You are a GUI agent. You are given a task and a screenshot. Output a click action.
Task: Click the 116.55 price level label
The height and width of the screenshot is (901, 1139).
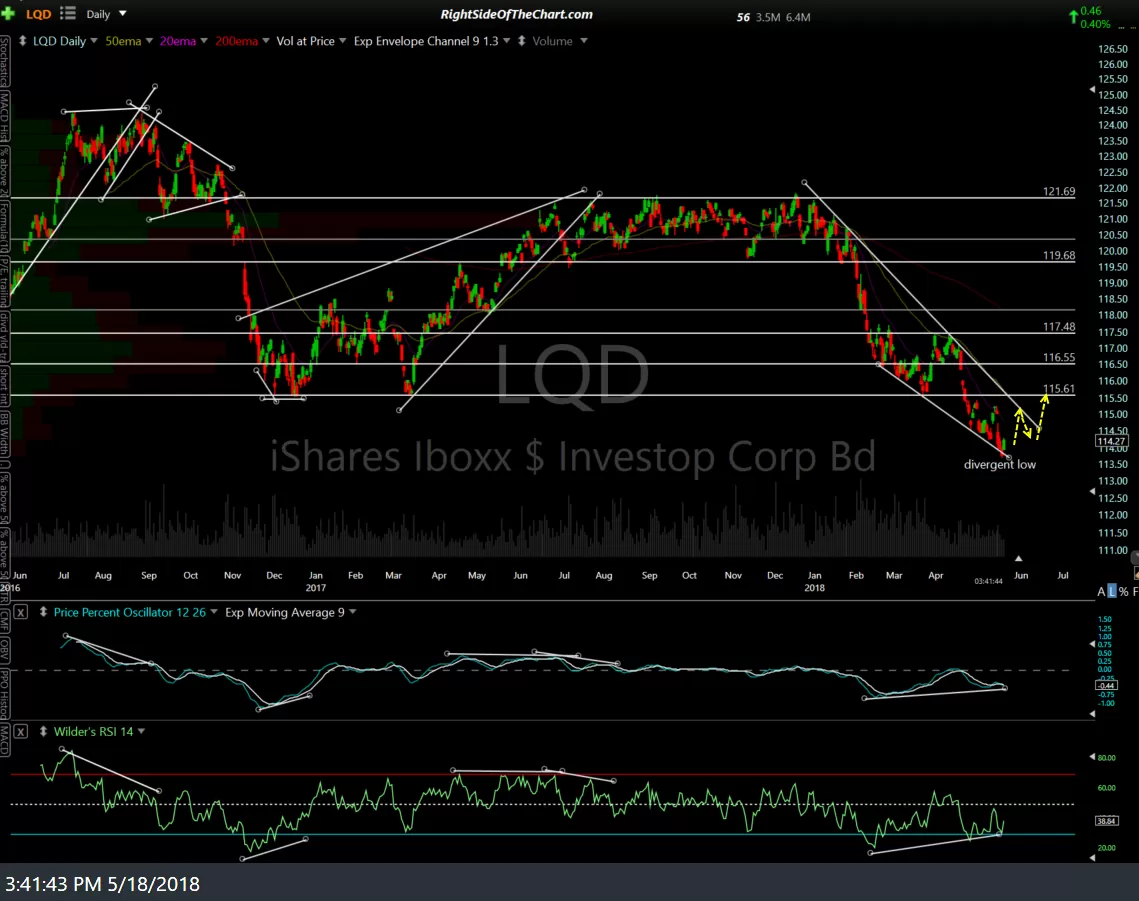pos(1059,357)
